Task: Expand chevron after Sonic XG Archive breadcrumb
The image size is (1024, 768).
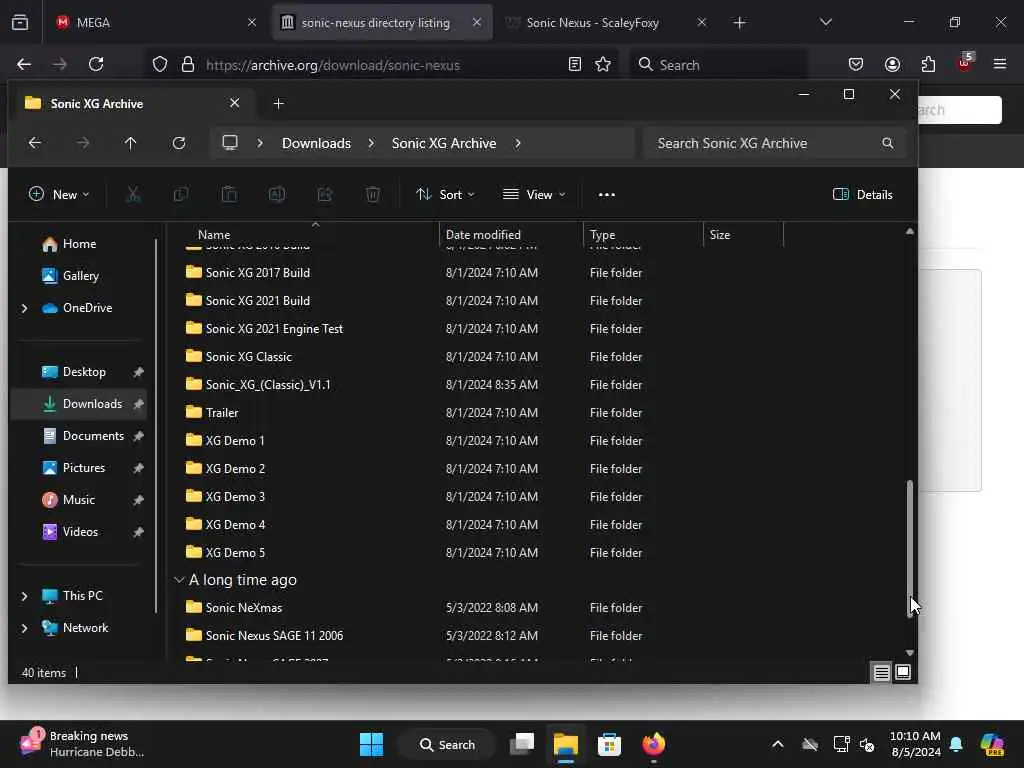Action: pos(518,143)
